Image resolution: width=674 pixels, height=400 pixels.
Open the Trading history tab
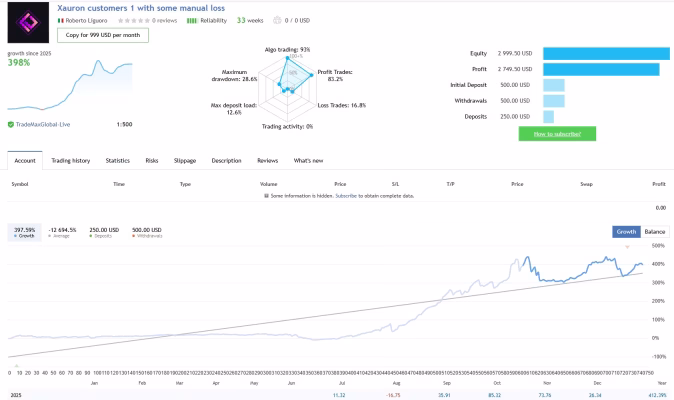click(71, 161)
